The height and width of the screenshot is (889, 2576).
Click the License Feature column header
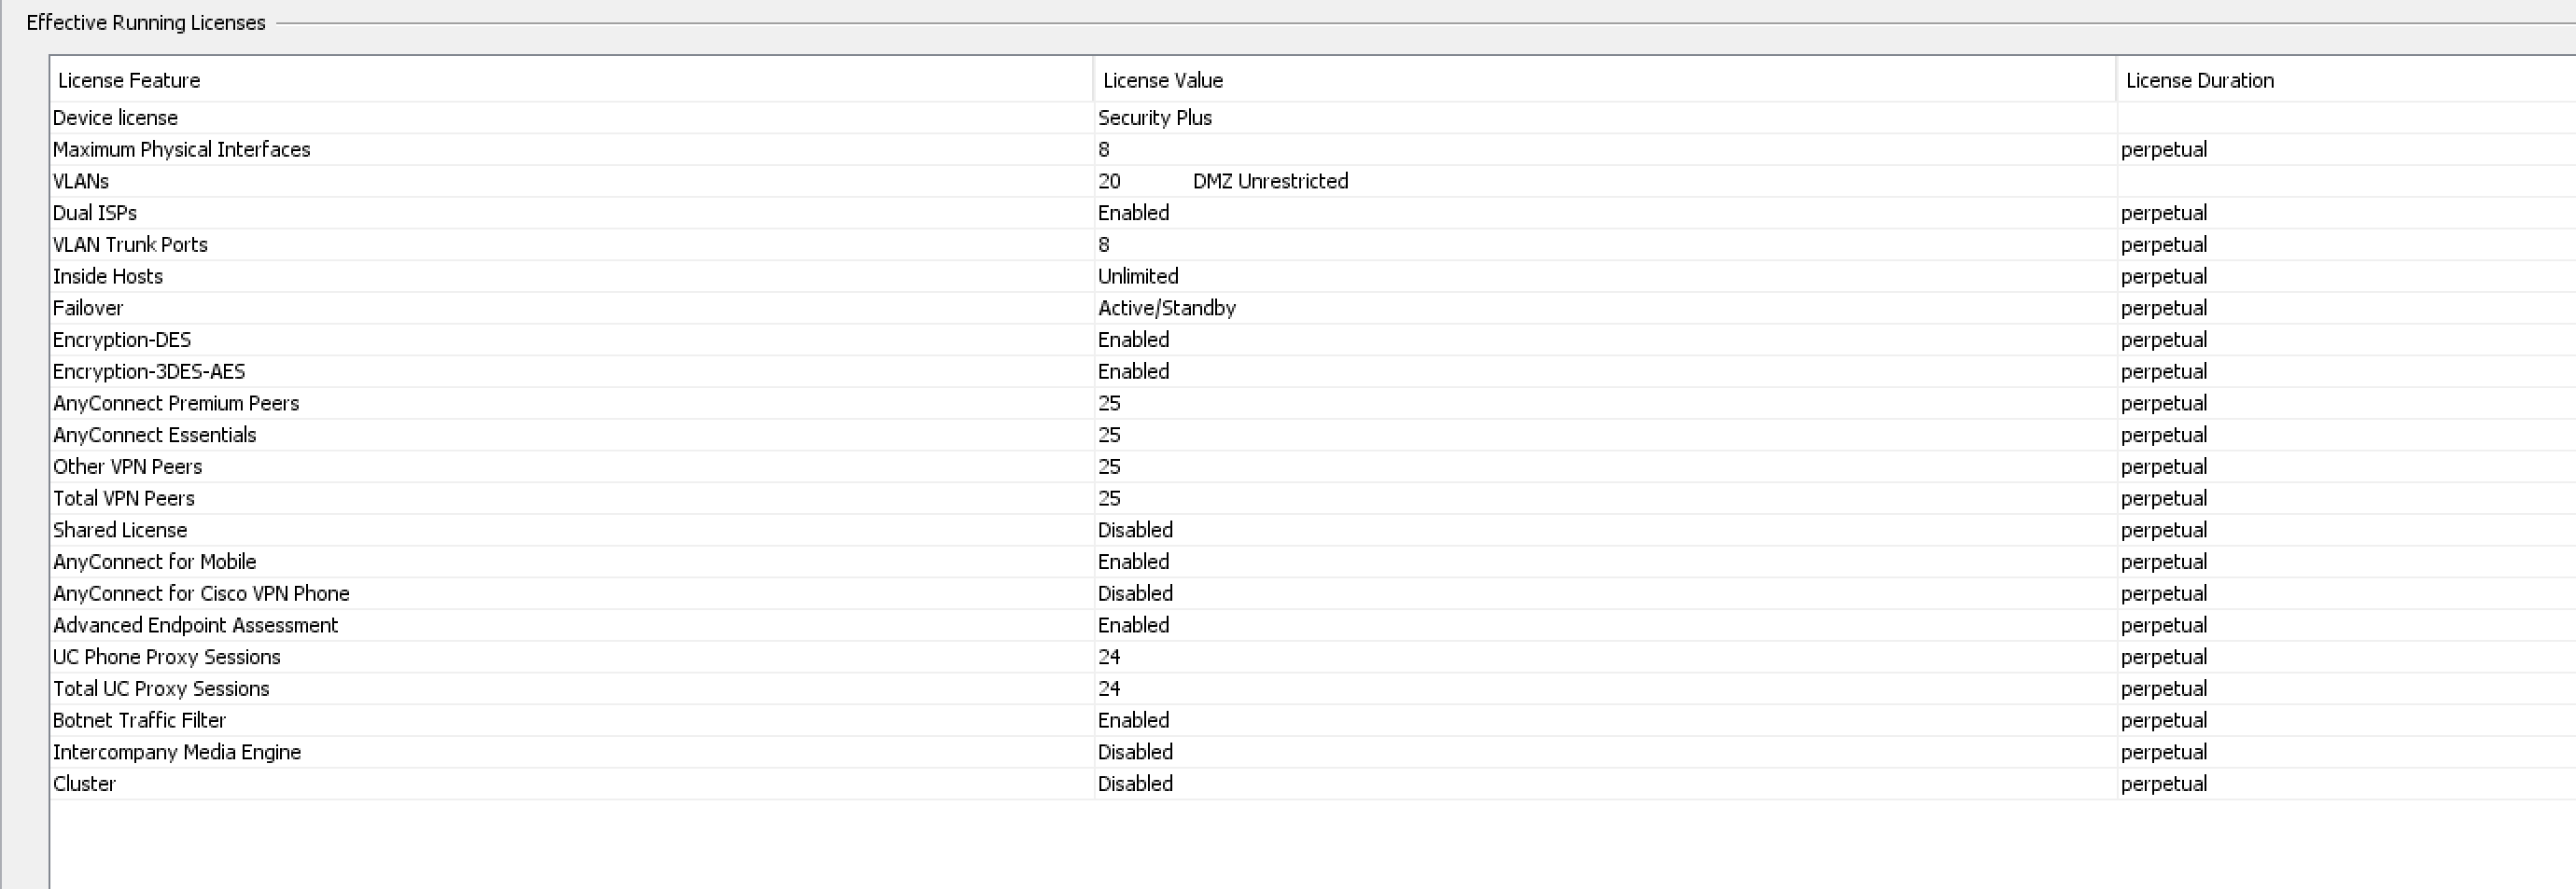pos(572,80)
